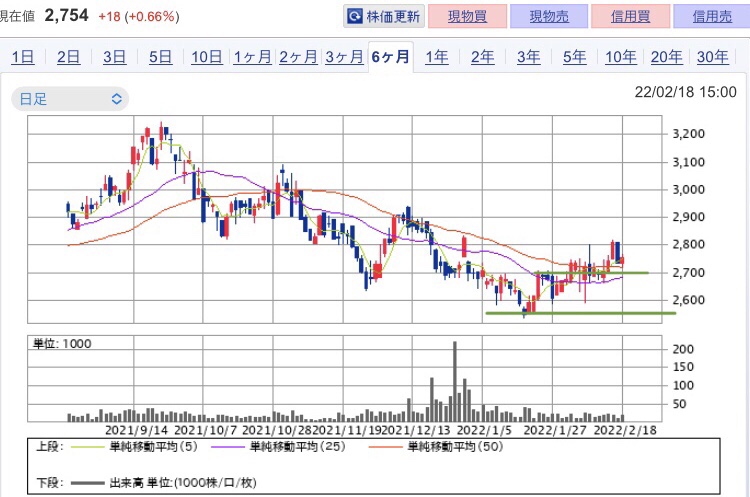Click the 2,700 price axis label
The height and width of the screenshot is (497, 750).
tap(688, 273)
